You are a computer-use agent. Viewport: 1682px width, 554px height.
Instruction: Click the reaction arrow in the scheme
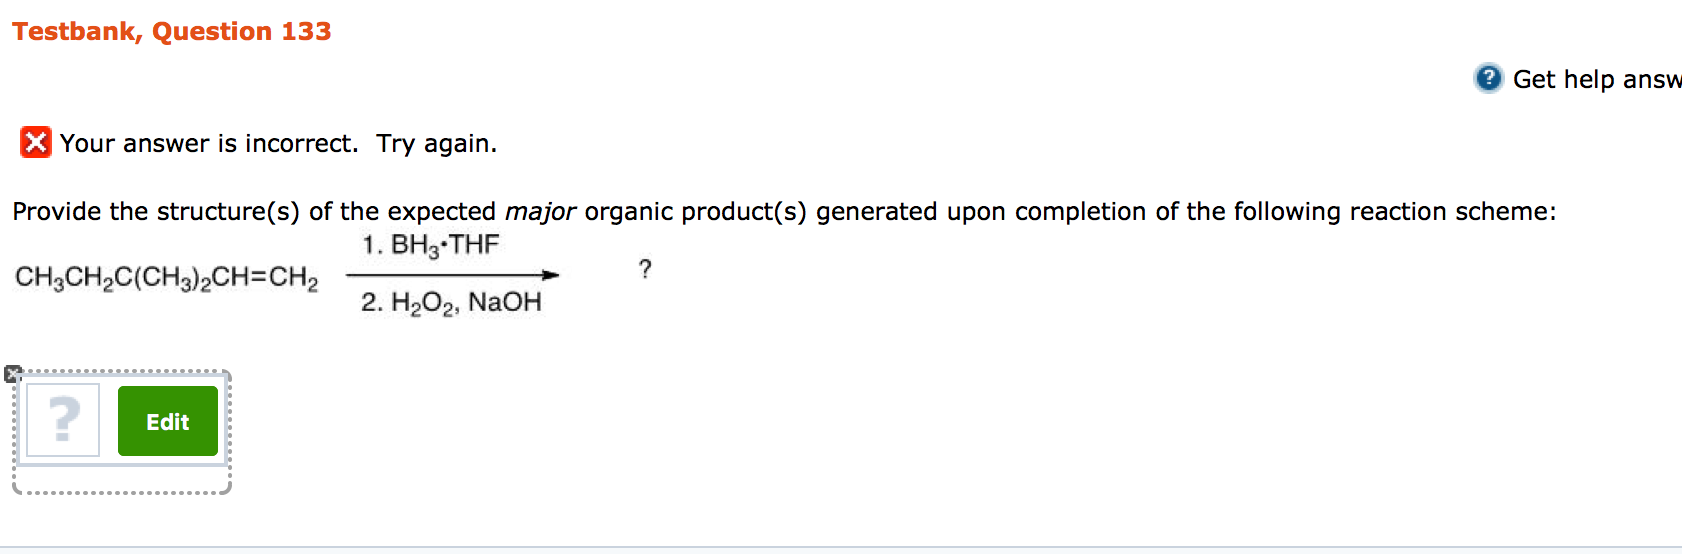[452, 274]
